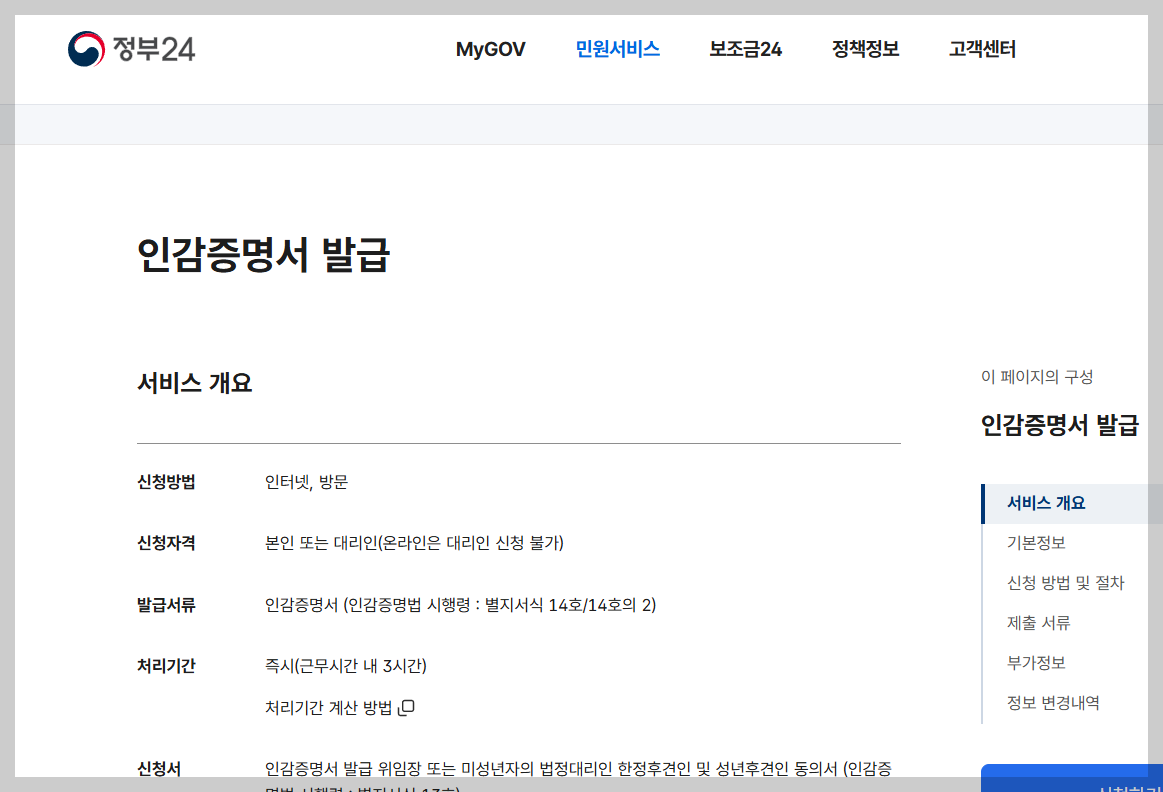
Task: Open the 보조금24 menu
Action: (744, 48)
